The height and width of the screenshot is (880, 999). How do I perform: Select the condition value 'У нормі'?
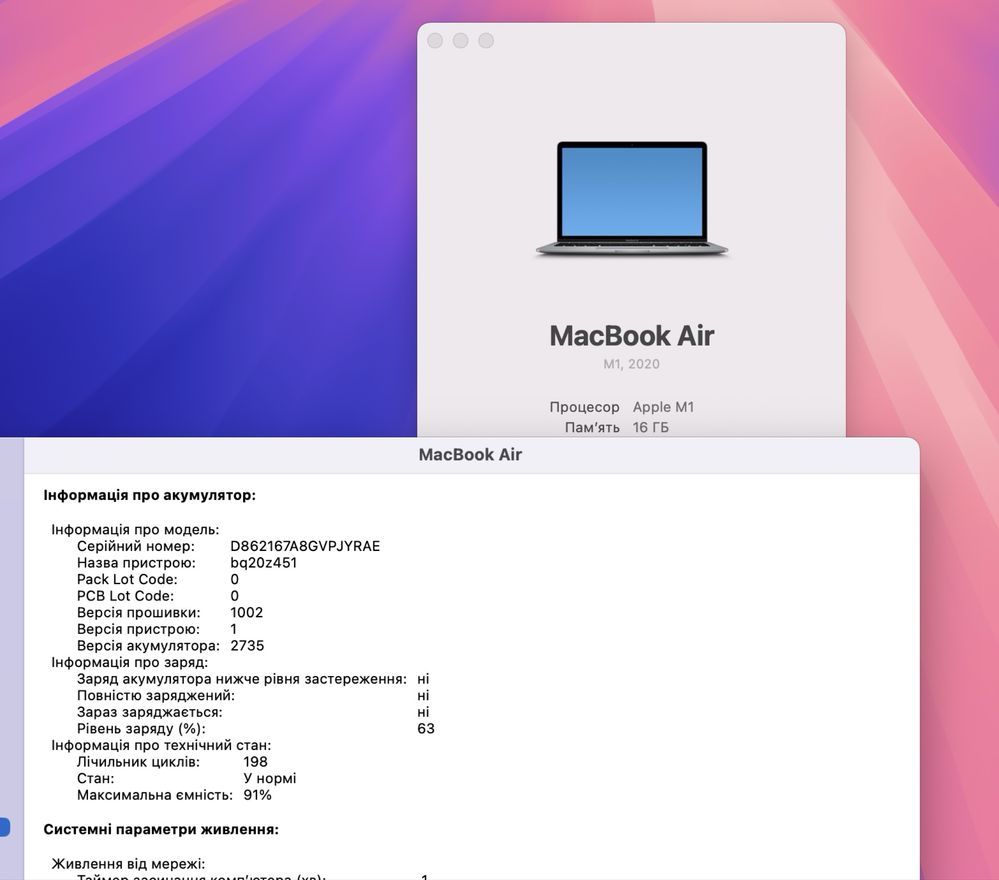(x=270, y=778)
